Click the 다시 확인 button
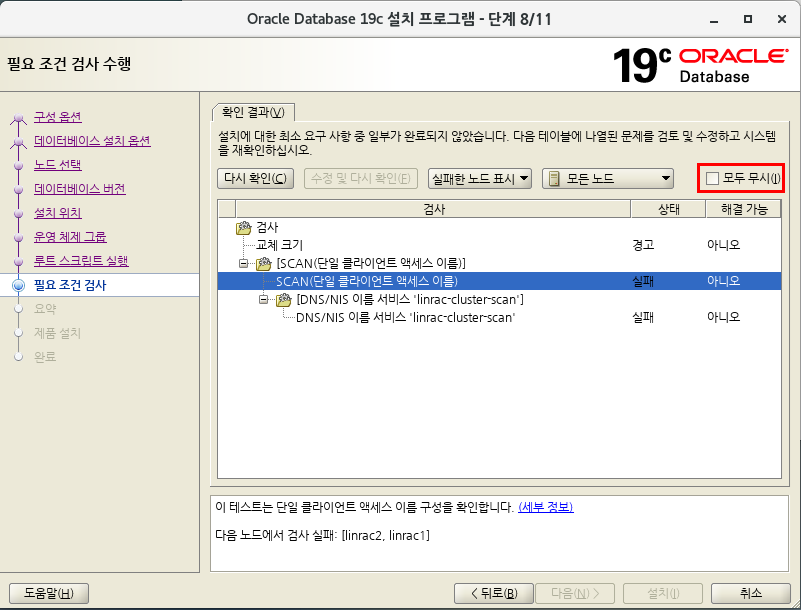Viewport: 801px width, 610px height. coord(255,178)
